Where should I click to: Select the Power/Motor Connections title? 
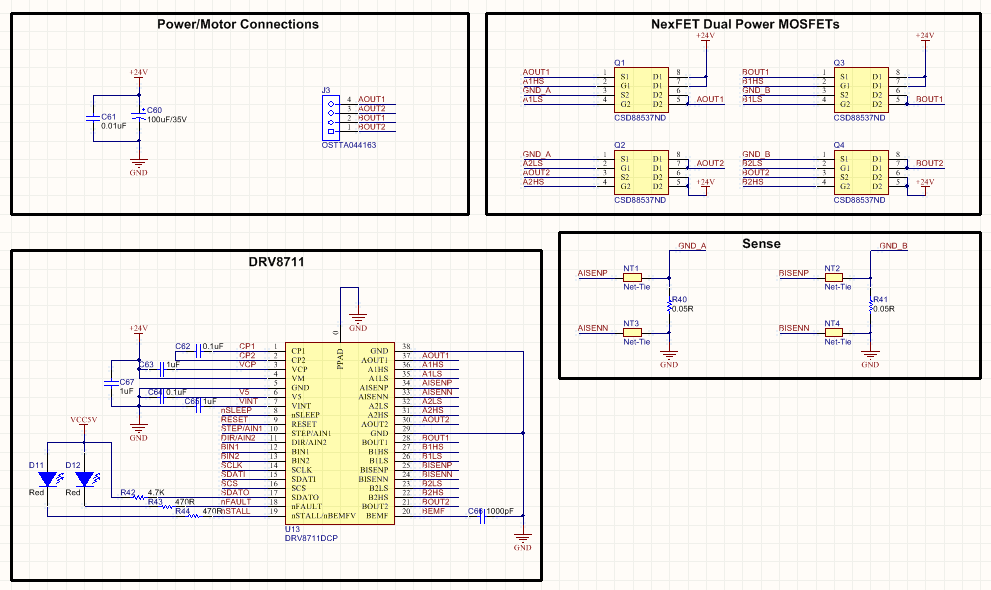click(238, 25)
